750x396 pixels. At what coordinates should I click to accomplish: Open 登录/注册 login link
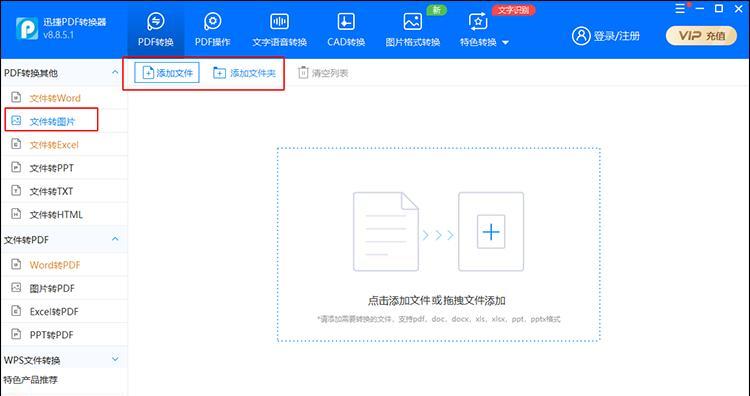coord(617,36)
